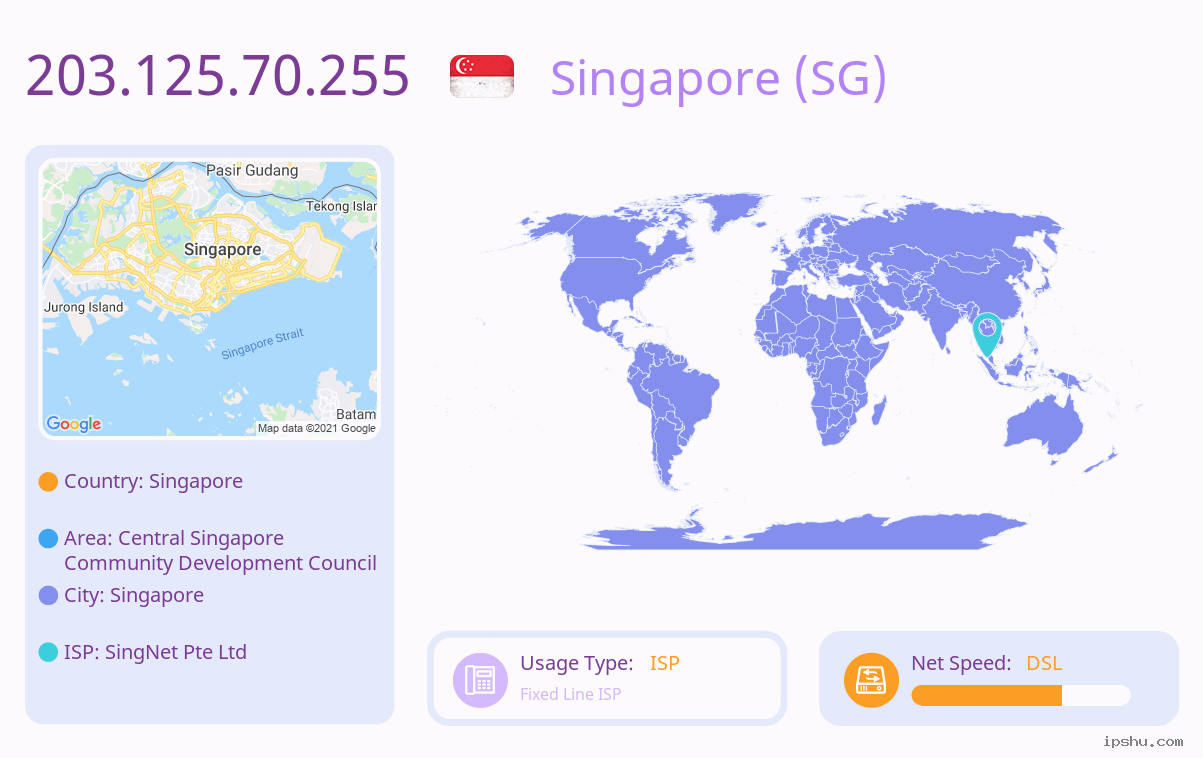Screen dimensions: 1203x758
Task: Click the Google logo on the map
Action: point(74,424)
